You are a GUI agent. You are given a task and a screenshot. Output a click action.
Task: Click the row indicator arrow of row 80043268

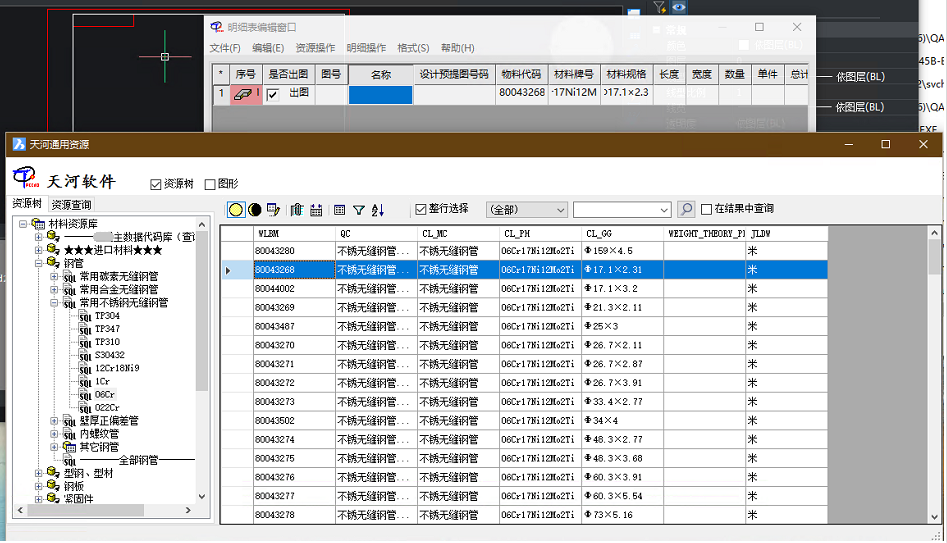coord(228,270)
